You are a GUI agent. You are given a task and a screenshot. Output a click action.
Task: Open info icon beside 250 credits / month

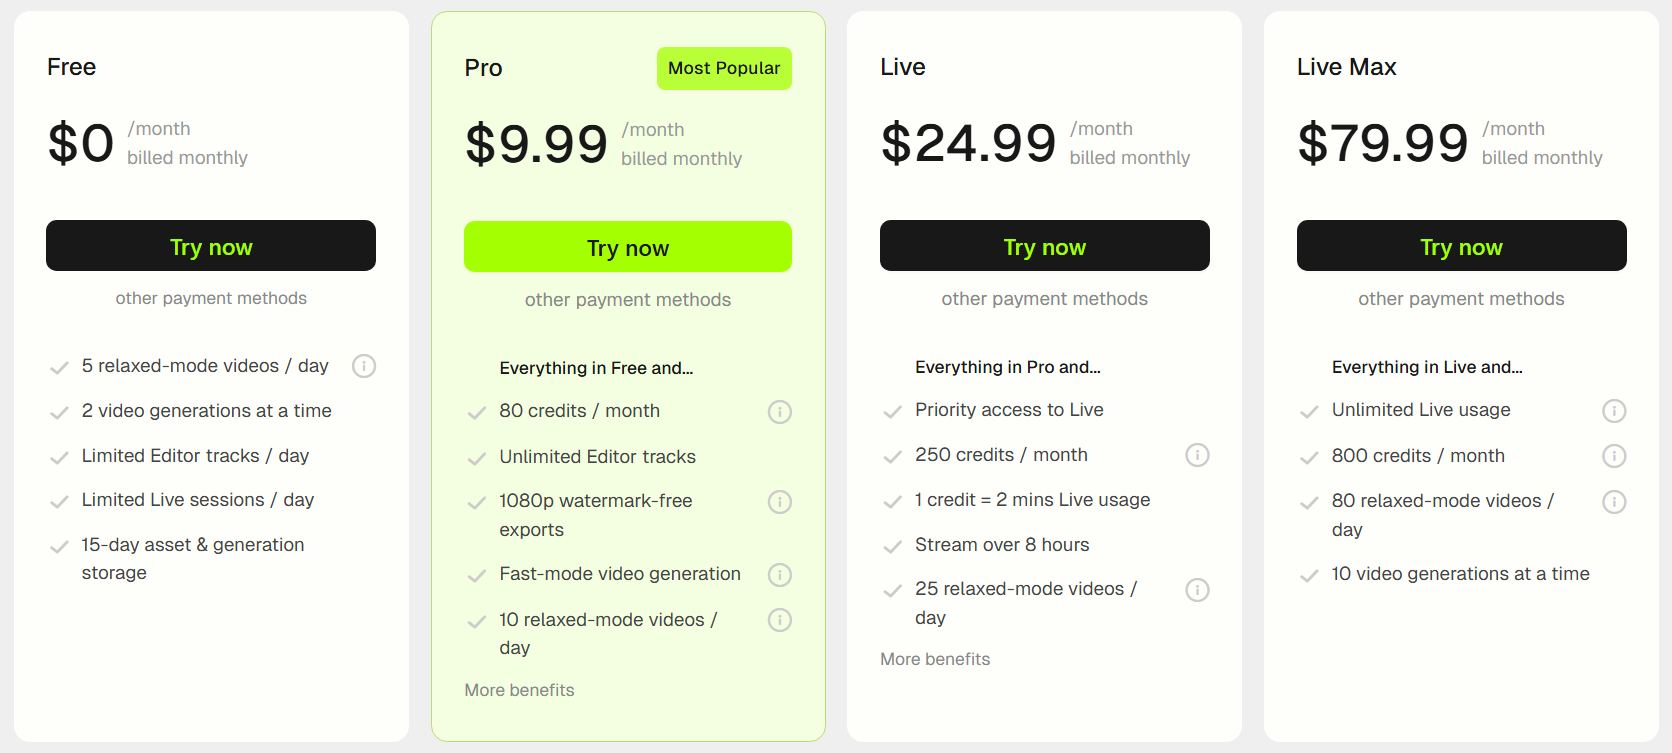click(1198, 455)
